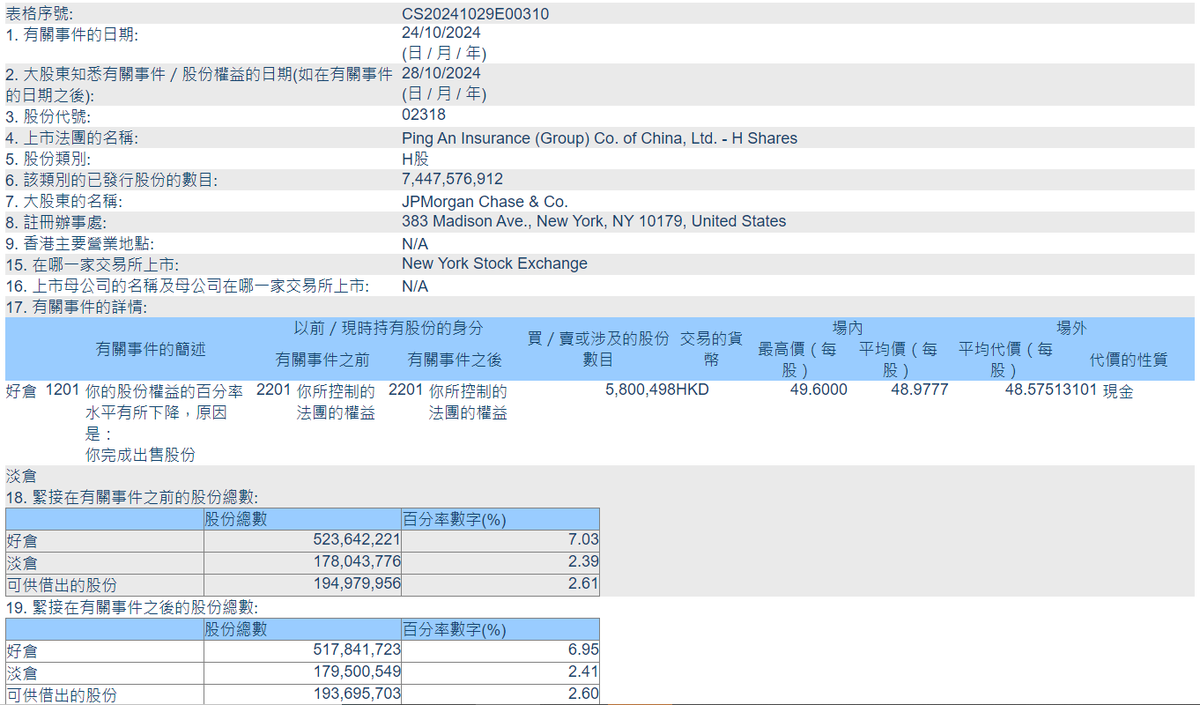The image size is (1200, 705).
Task: Select stock code 02318
Action: (x=423, y=115)
